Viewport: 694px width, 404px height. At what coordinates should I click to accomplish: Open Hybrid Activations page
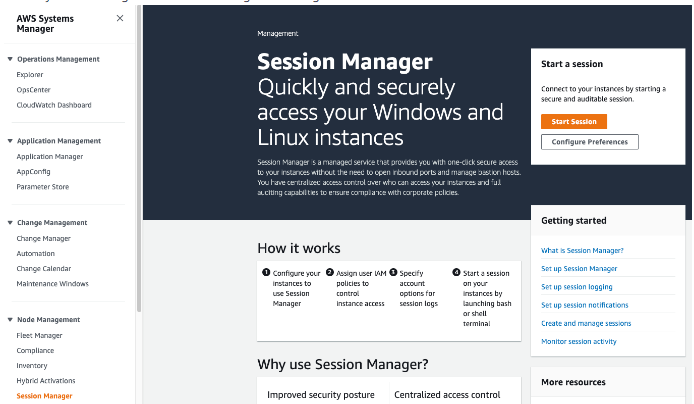(x=47, y=381)
